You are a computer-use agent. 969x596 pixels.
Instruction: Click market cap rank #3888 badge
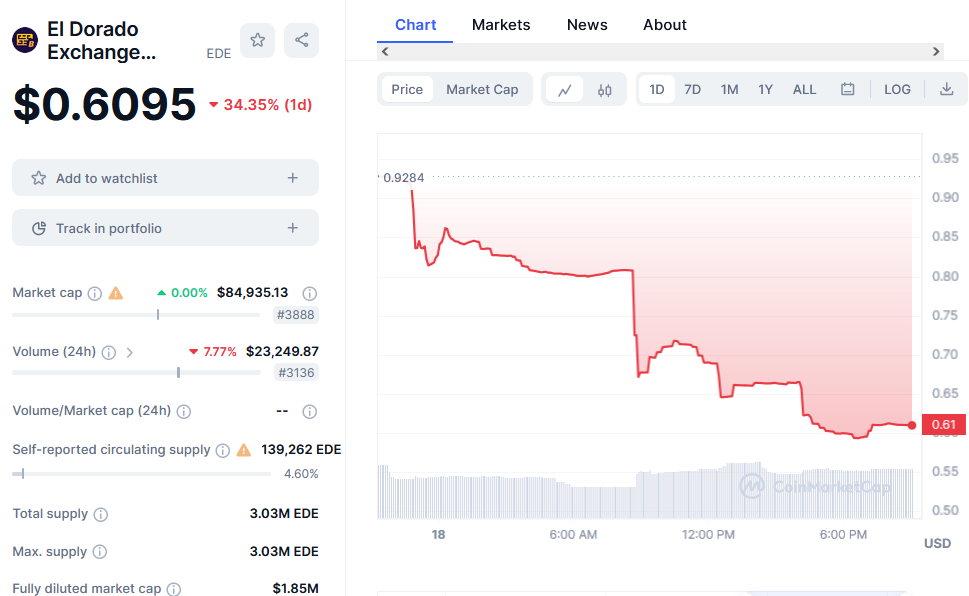click(x=295, y=315)
